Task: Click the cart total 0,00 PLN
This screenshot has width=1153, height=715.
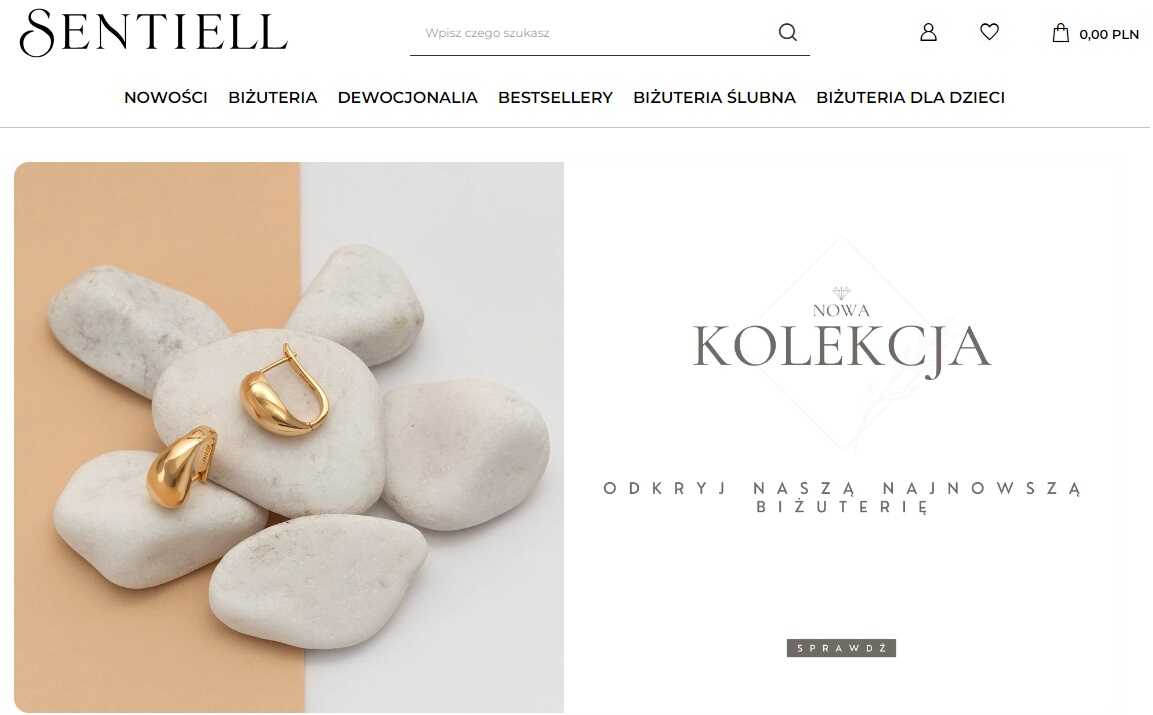Action: [x=1109, y=35]
